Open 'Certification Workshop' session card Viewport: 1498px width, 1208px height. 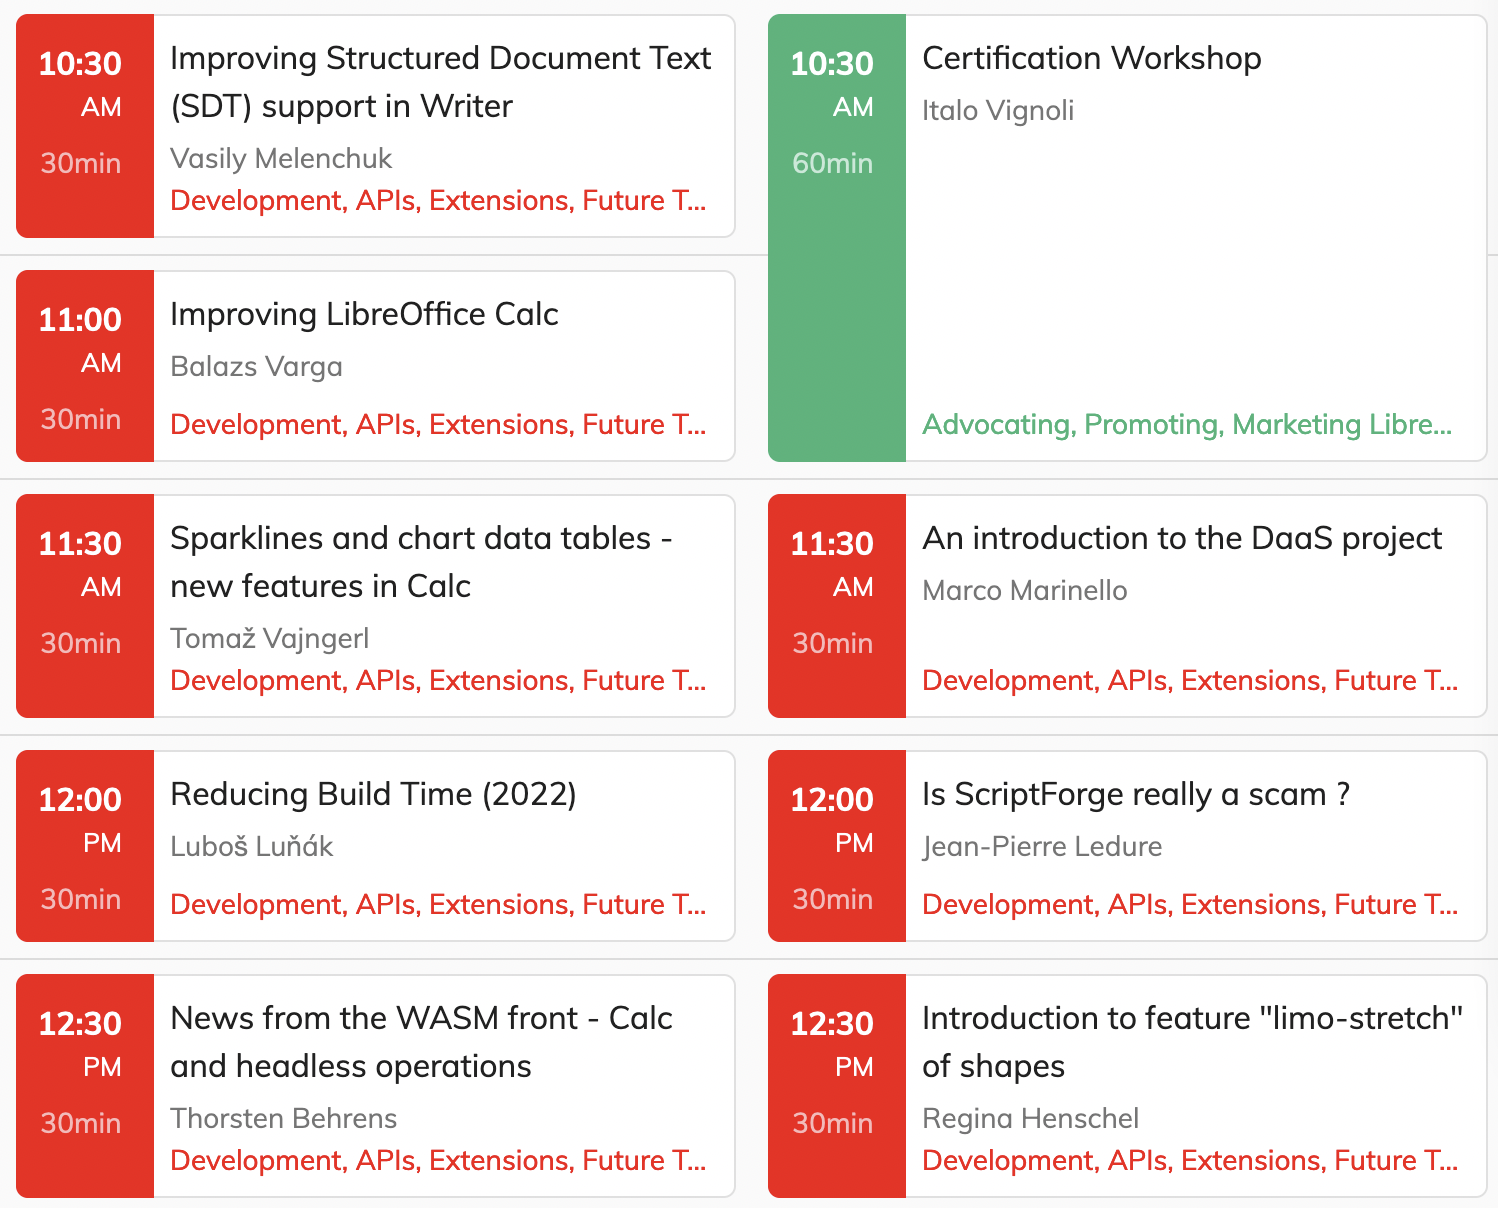[1091, 58]
